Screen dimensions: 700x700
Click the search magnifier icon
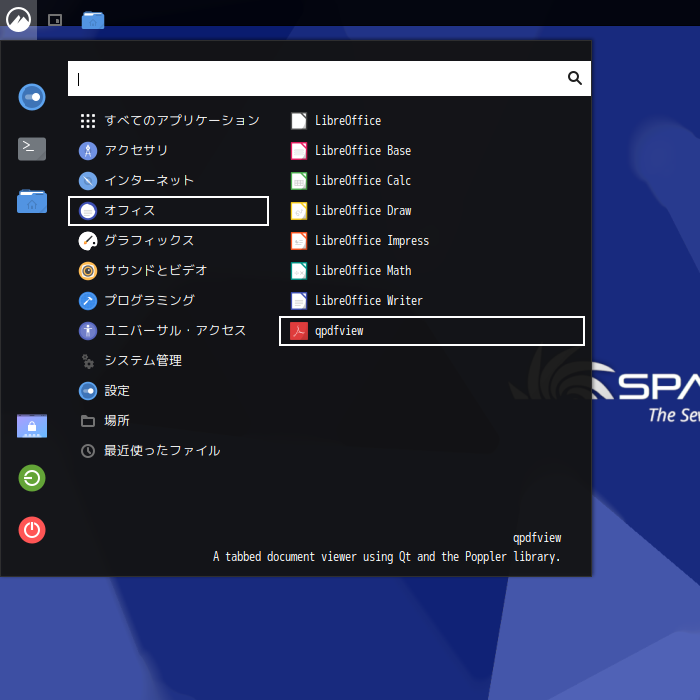point(575,78)
